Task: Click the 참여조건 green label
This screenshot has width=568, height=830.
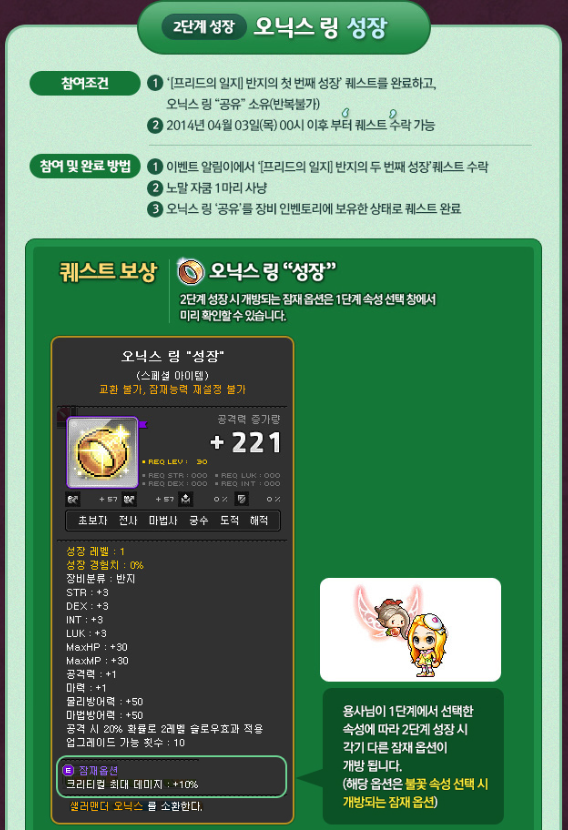Action: tap(85, 83)
